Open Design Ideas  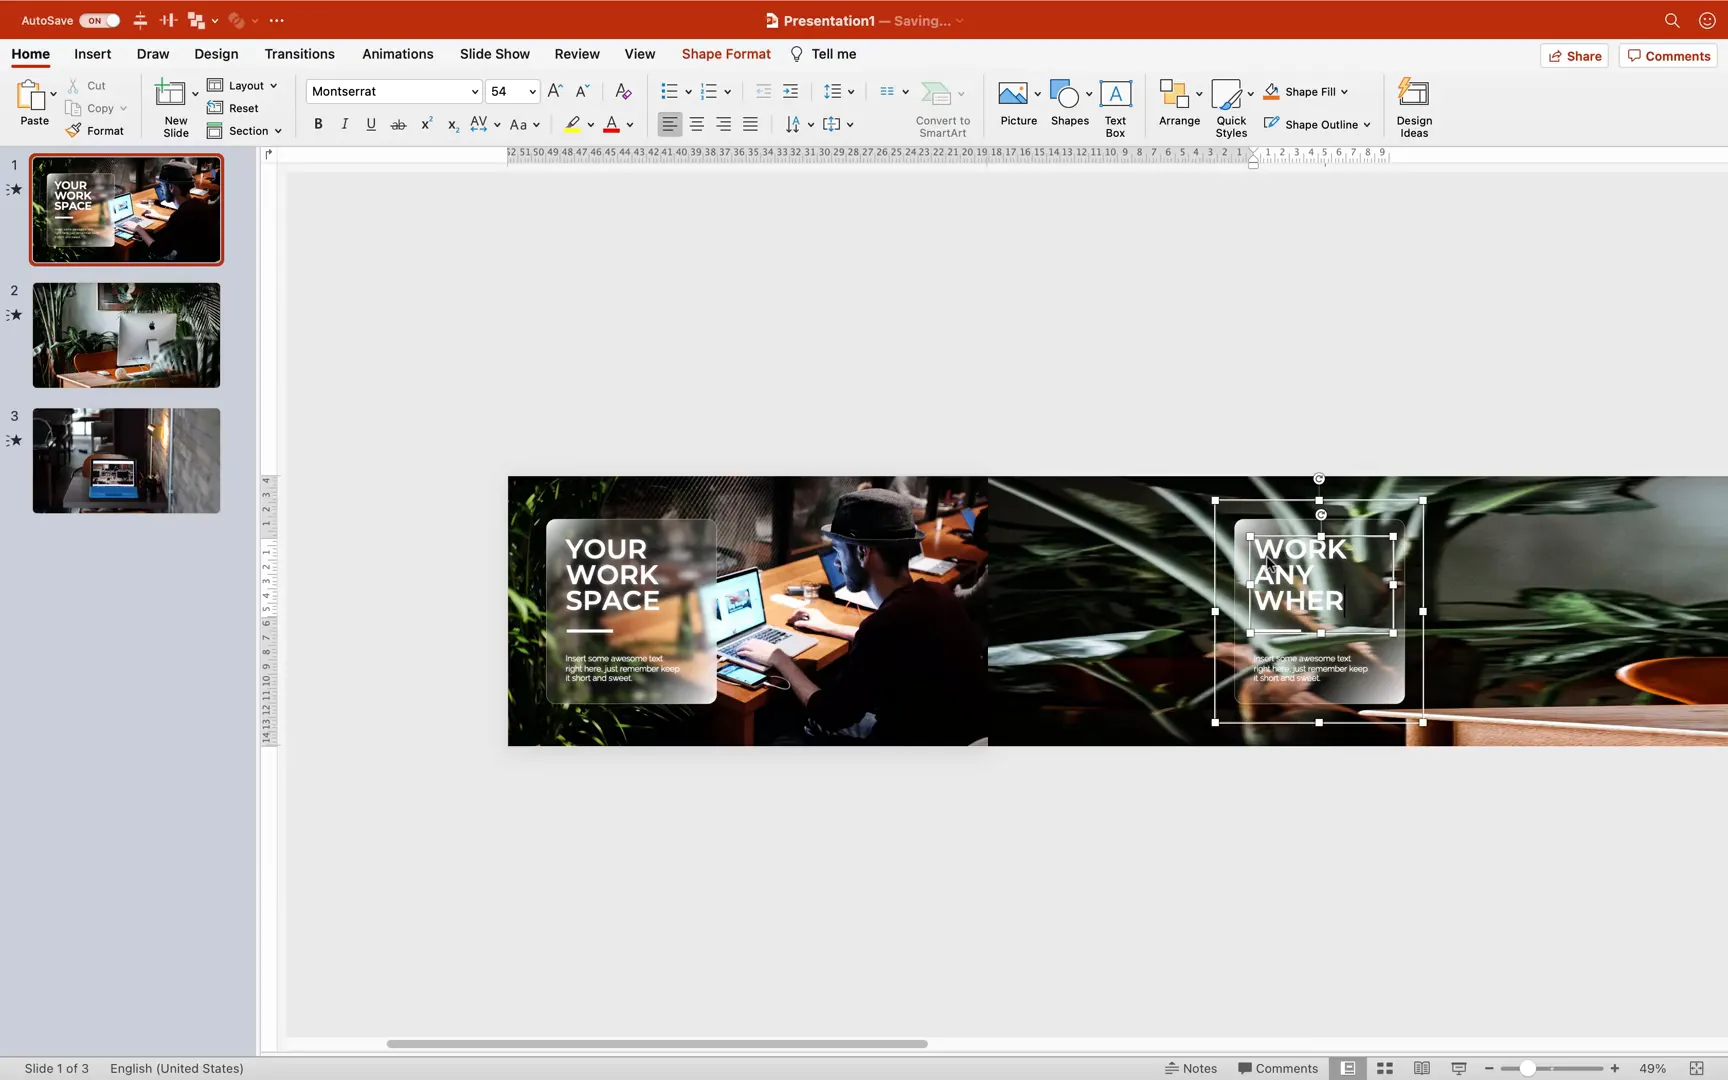[1413, 105]
